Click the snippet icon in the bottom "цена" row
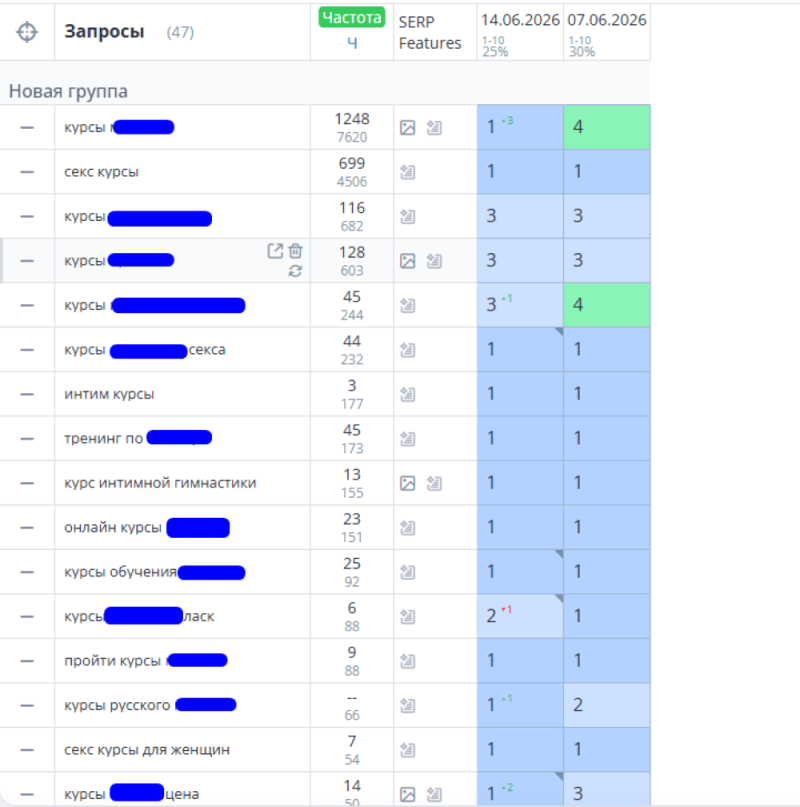 click(x=434, y=795)
